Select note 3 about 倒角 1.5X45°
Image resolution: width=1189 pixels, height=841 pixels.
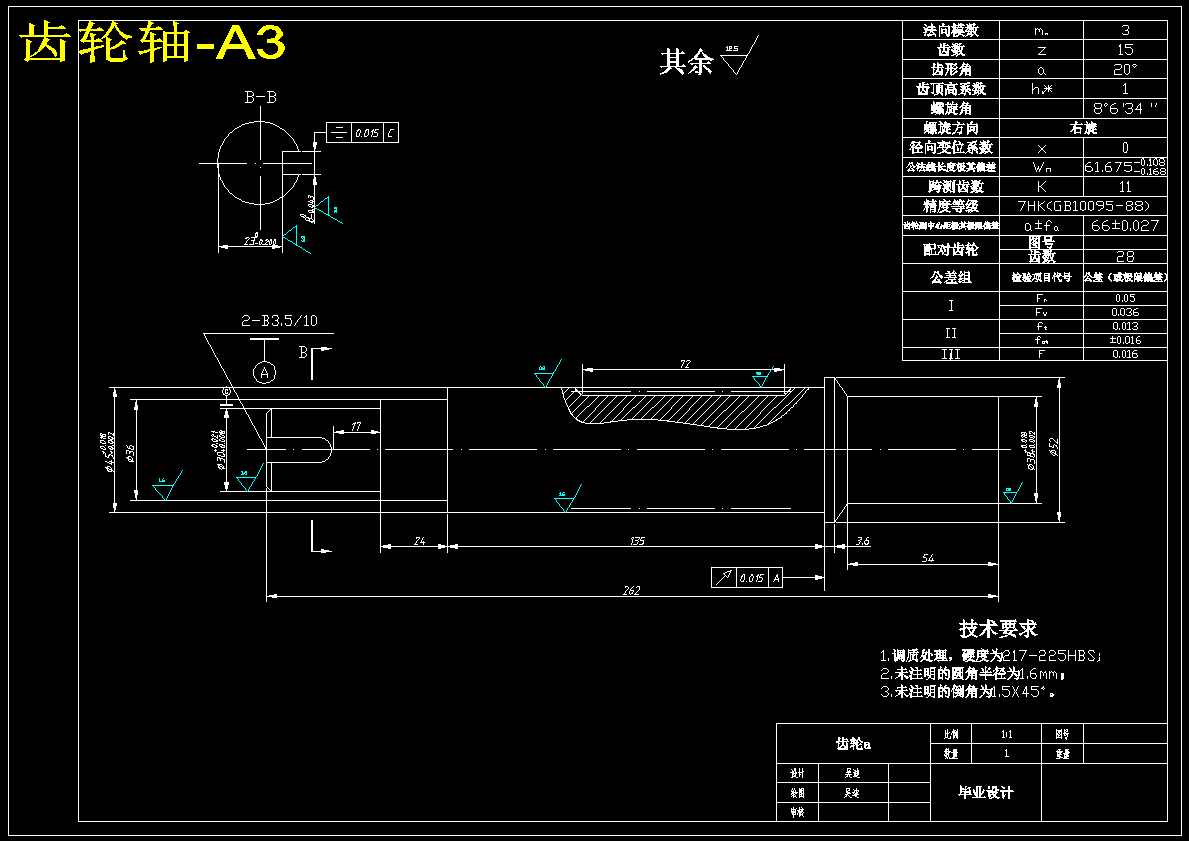(x=968, y=692)
